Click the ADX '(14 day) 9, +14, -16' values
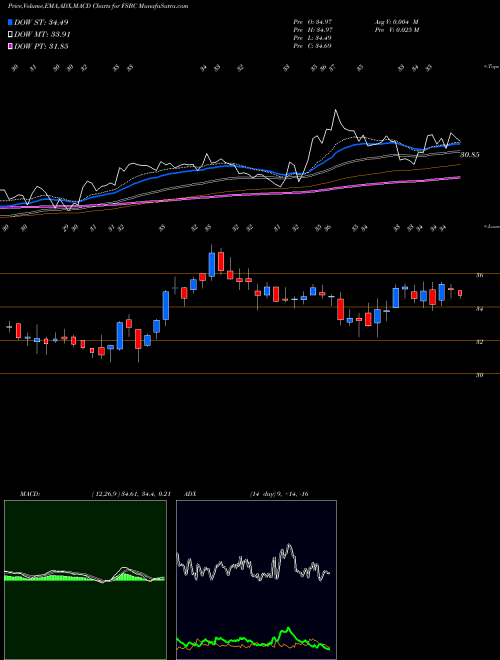Viewport: 500px width, 660px height. pos(279,494)
